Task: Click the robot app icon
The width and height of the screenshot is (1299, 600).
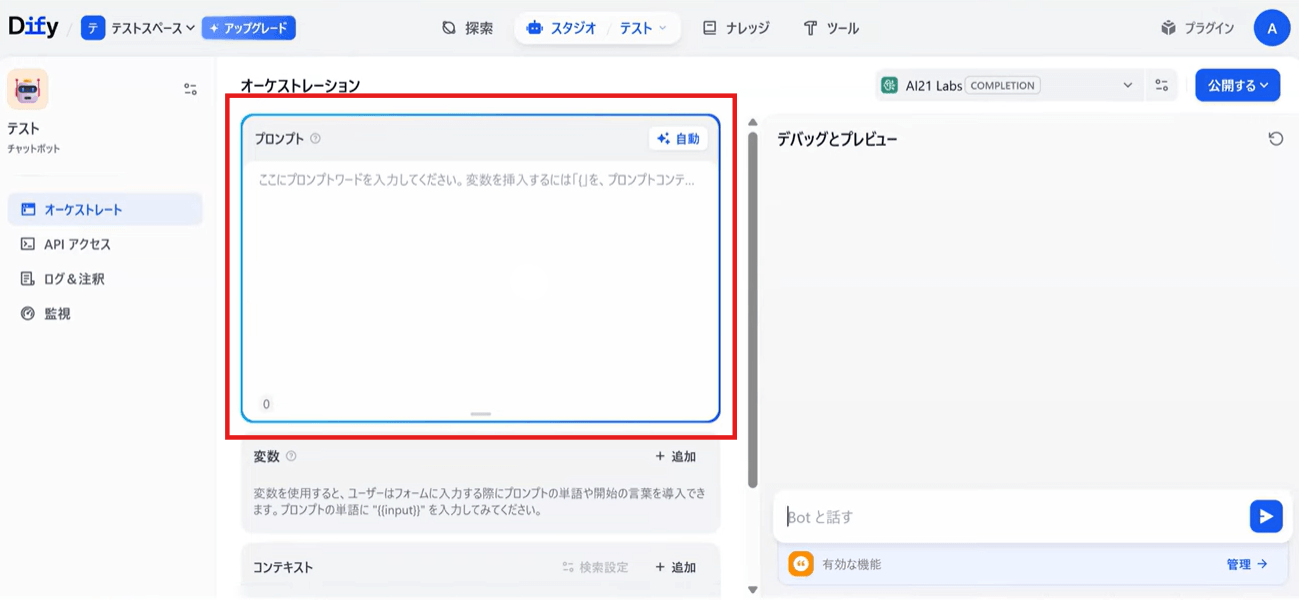Action: point(28,89)
